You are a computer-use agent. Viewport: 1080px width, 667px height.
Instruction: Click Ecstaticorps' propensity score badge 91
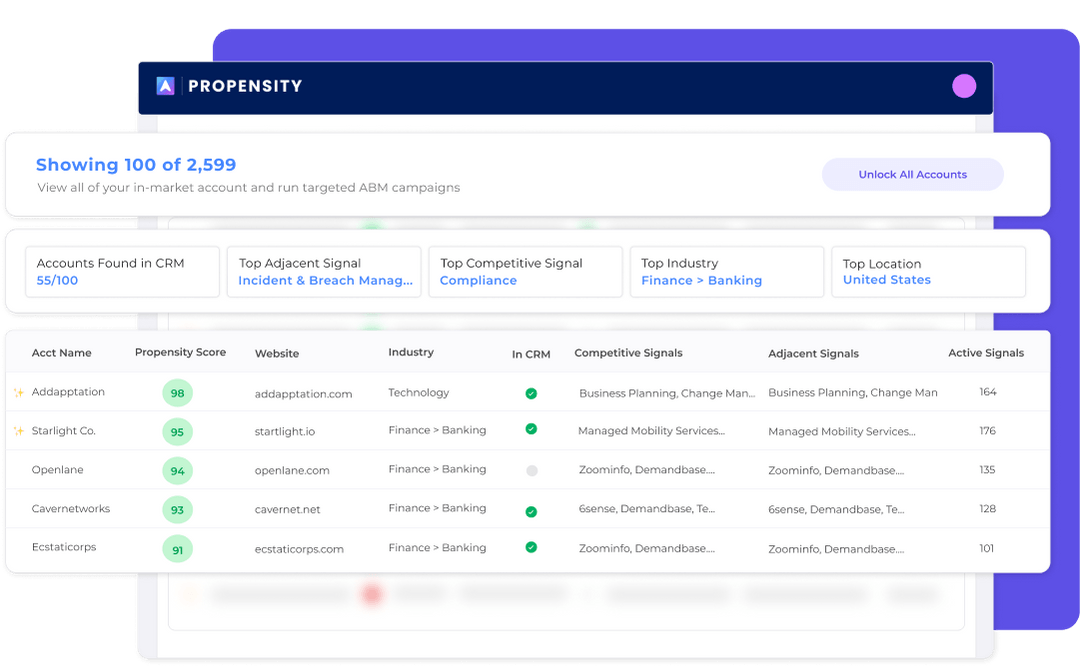point(177,548)
